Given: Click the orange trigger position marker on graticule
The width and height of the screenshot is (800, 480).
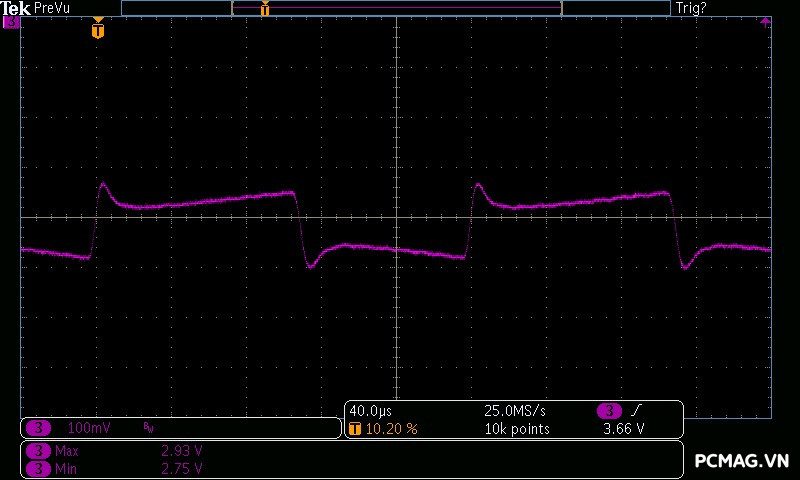Looking at the screenshot, I should point(97,30).
